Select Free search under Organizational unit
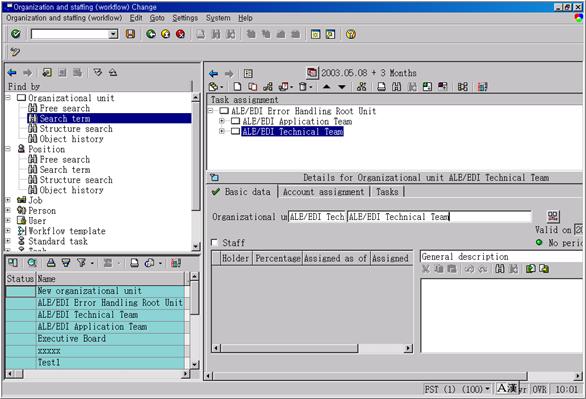 [x=65, y=108]
